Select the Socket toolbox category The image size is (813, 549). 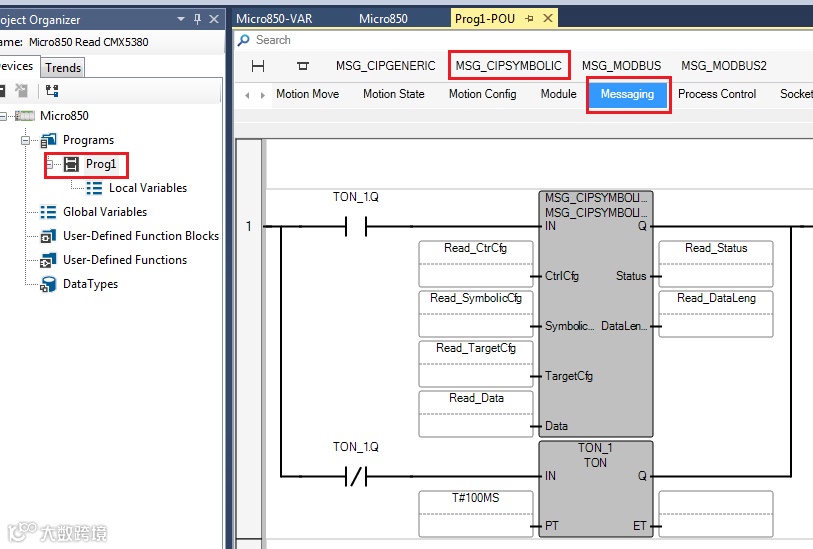click(x=796, y=94)
